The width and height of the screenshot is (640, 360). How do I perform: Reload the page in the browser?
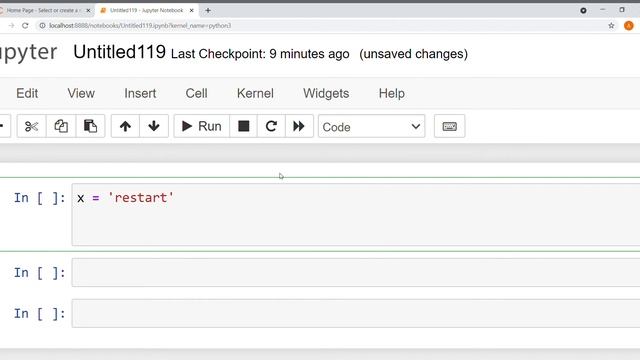(25, 25)
